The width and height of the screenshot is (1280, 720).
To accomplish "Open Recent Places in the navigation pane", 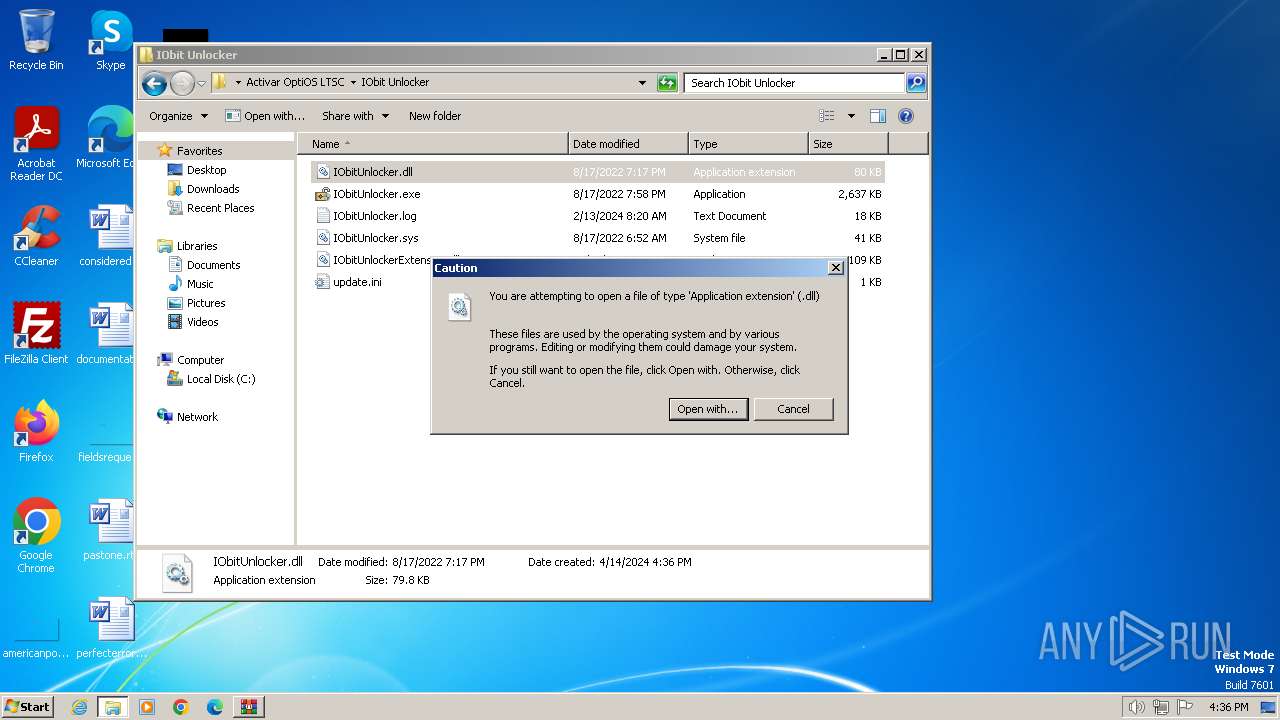I will pyautogui.click(x=220, y=208).
